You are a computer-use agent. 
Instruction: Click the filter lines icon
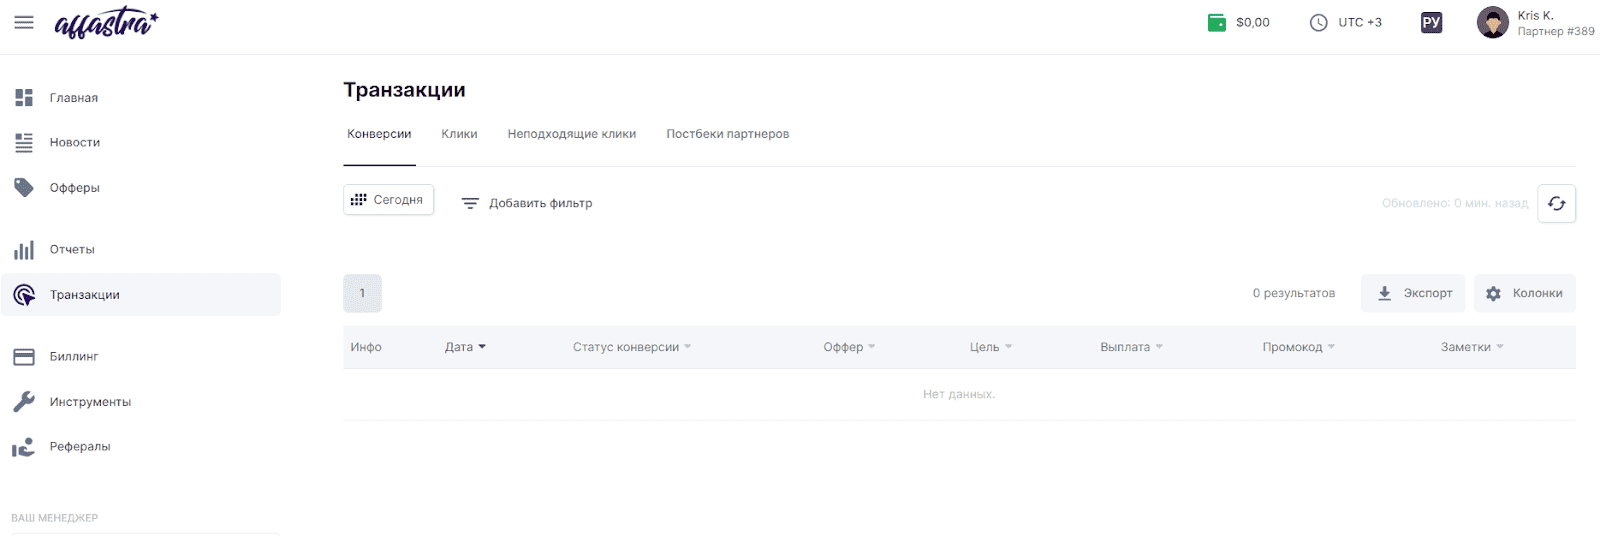(470, 203)
